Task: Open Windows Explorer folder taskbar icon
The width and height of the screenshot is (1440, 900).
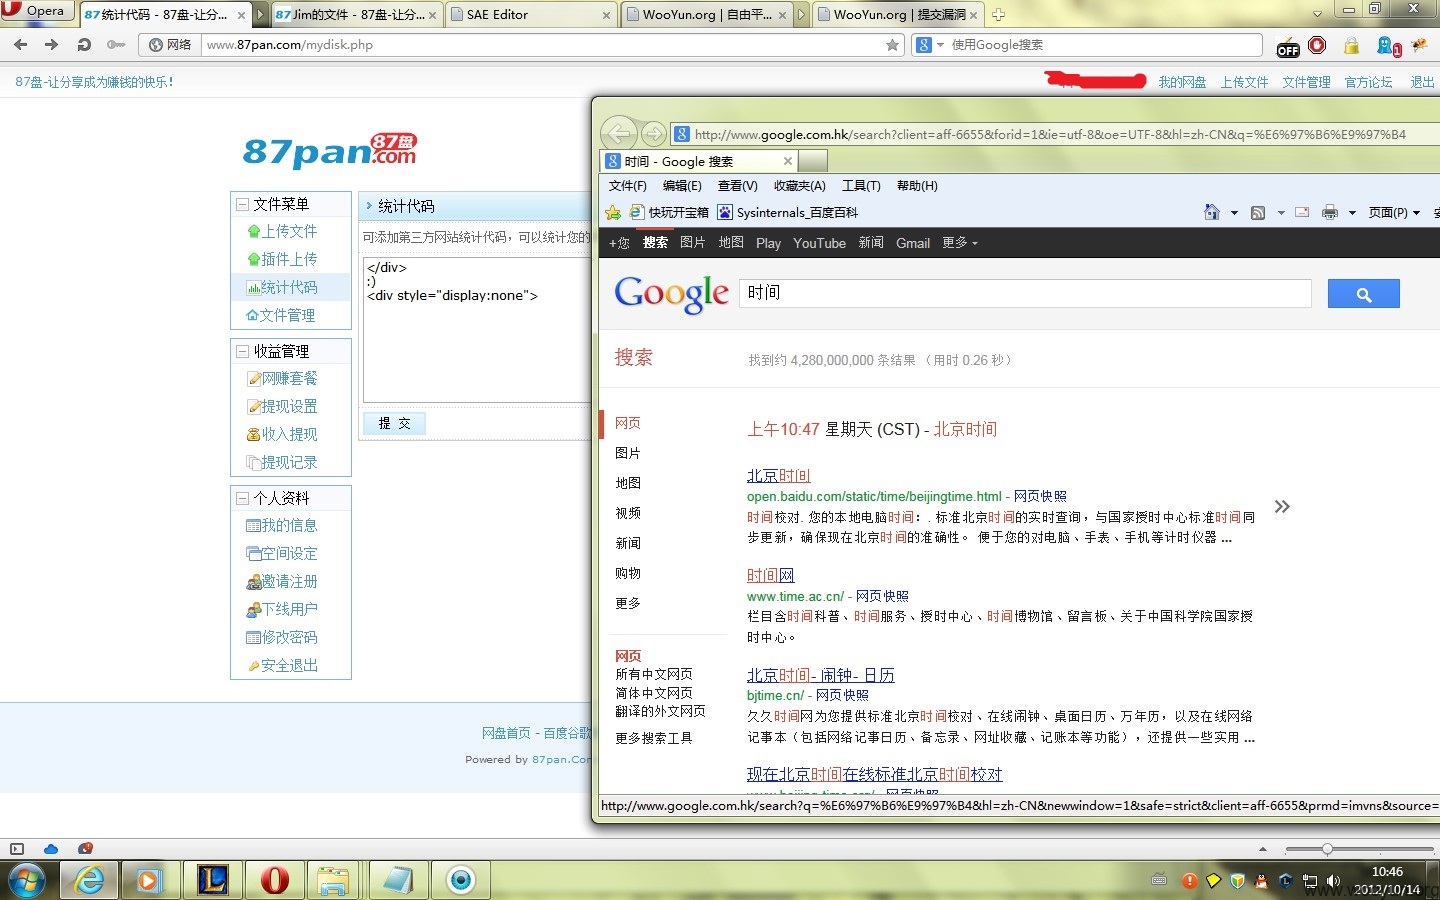Action: (x=333, y=880)
